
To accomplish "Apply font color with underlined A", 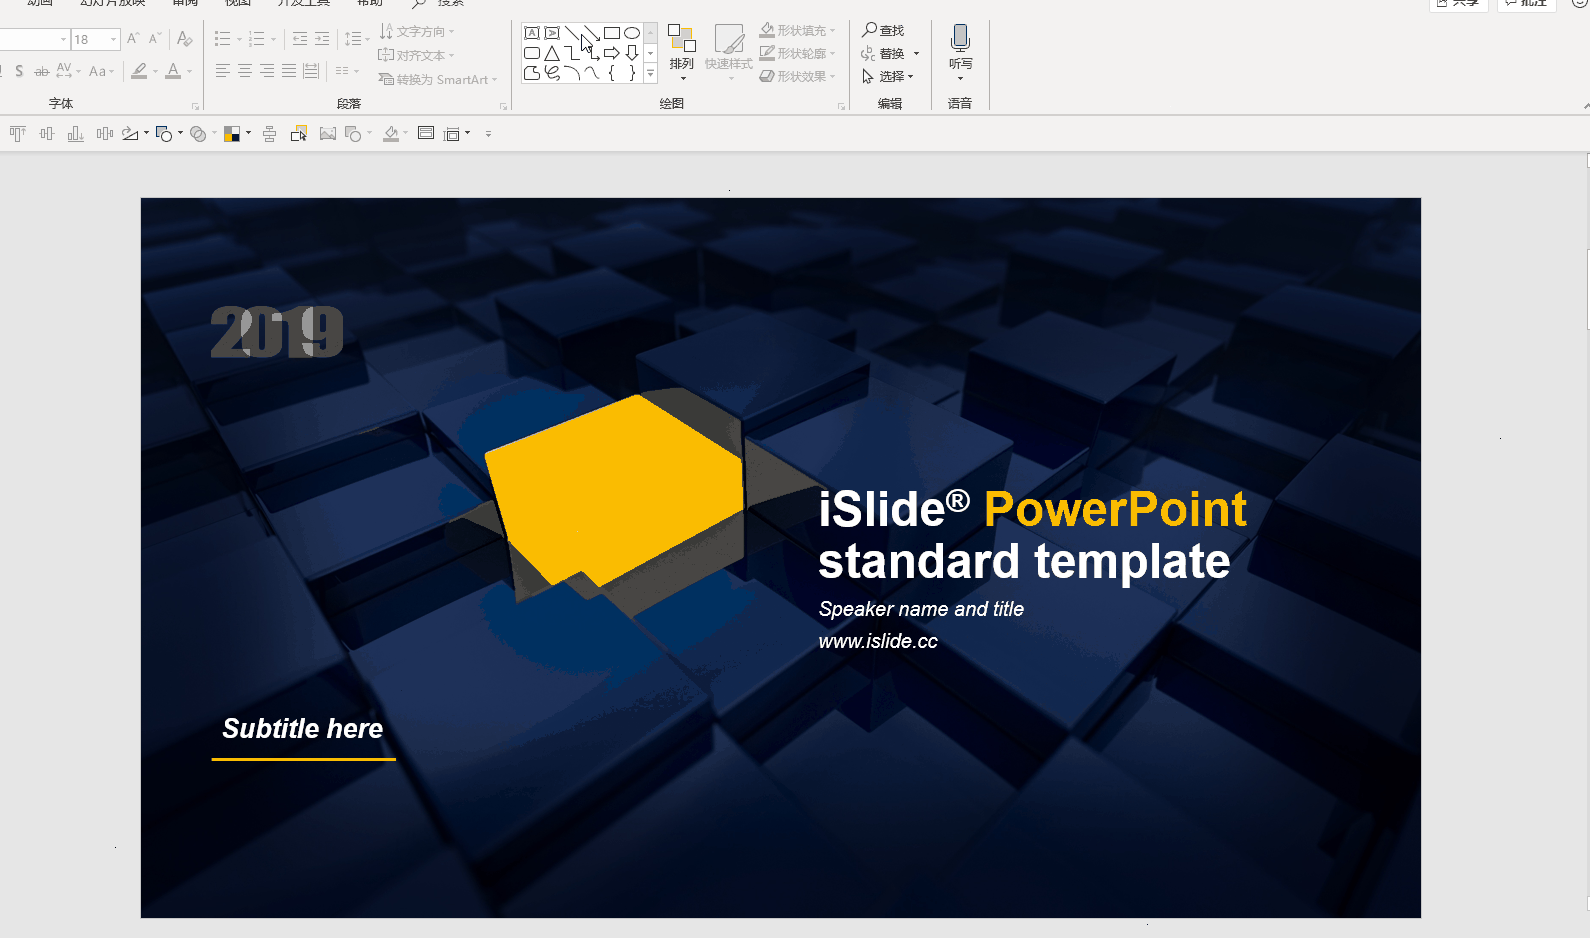I will (174, 71).
